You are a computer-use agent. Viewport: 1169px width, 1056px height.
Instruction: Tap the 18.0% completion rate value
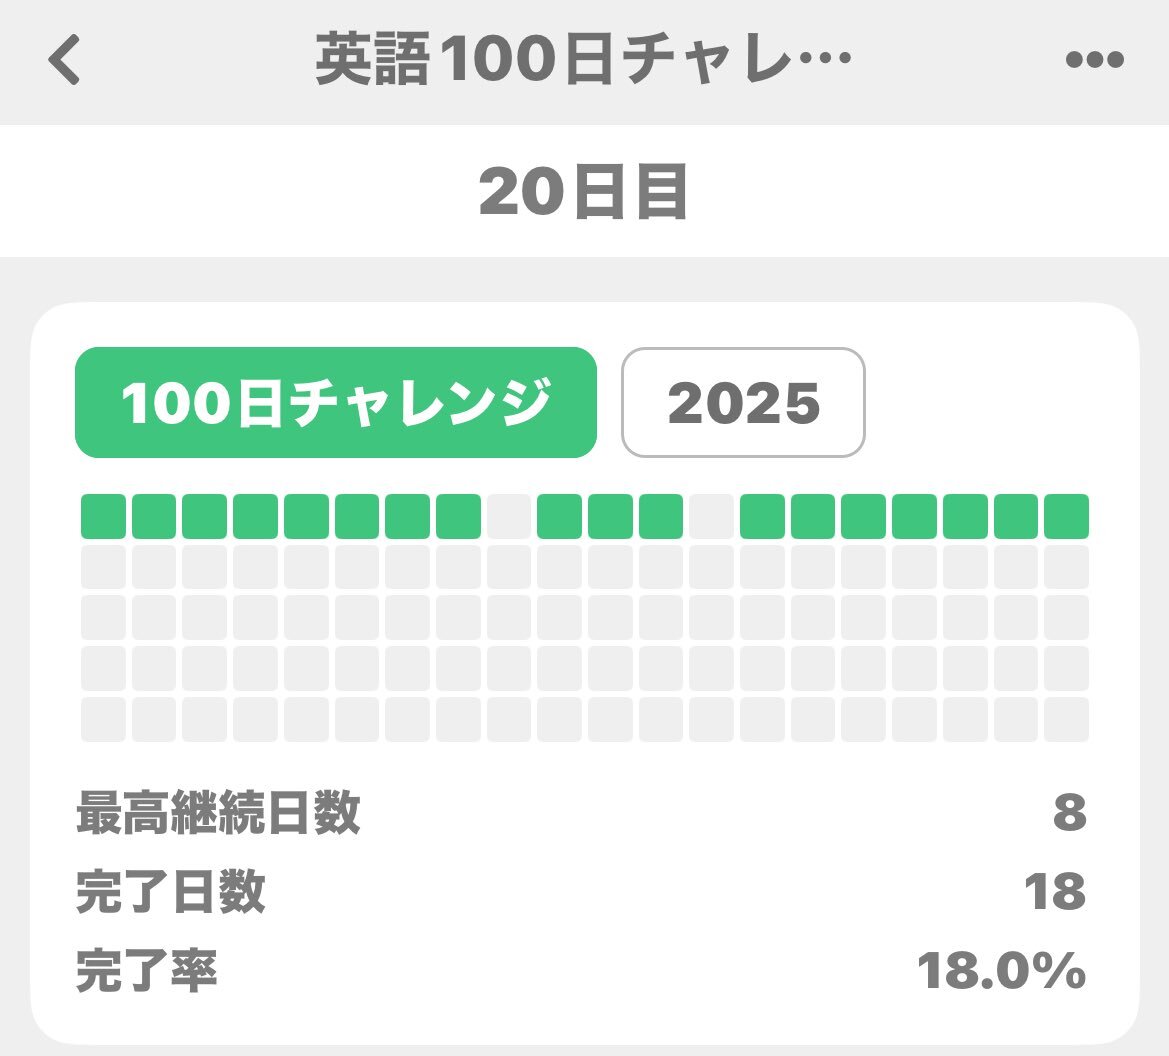(x=1001, y=970)
